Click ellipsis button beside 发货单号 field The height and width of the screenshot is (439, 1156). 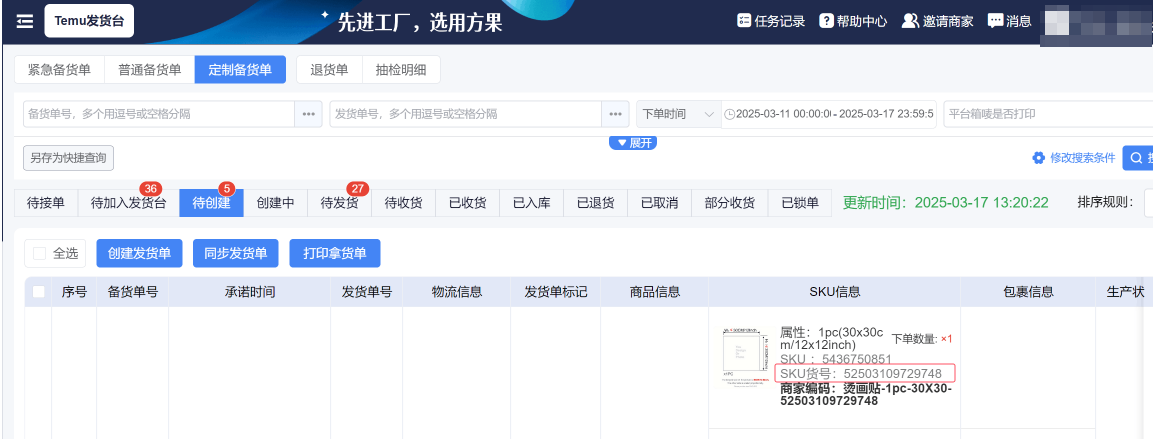(x=615, y=114)
